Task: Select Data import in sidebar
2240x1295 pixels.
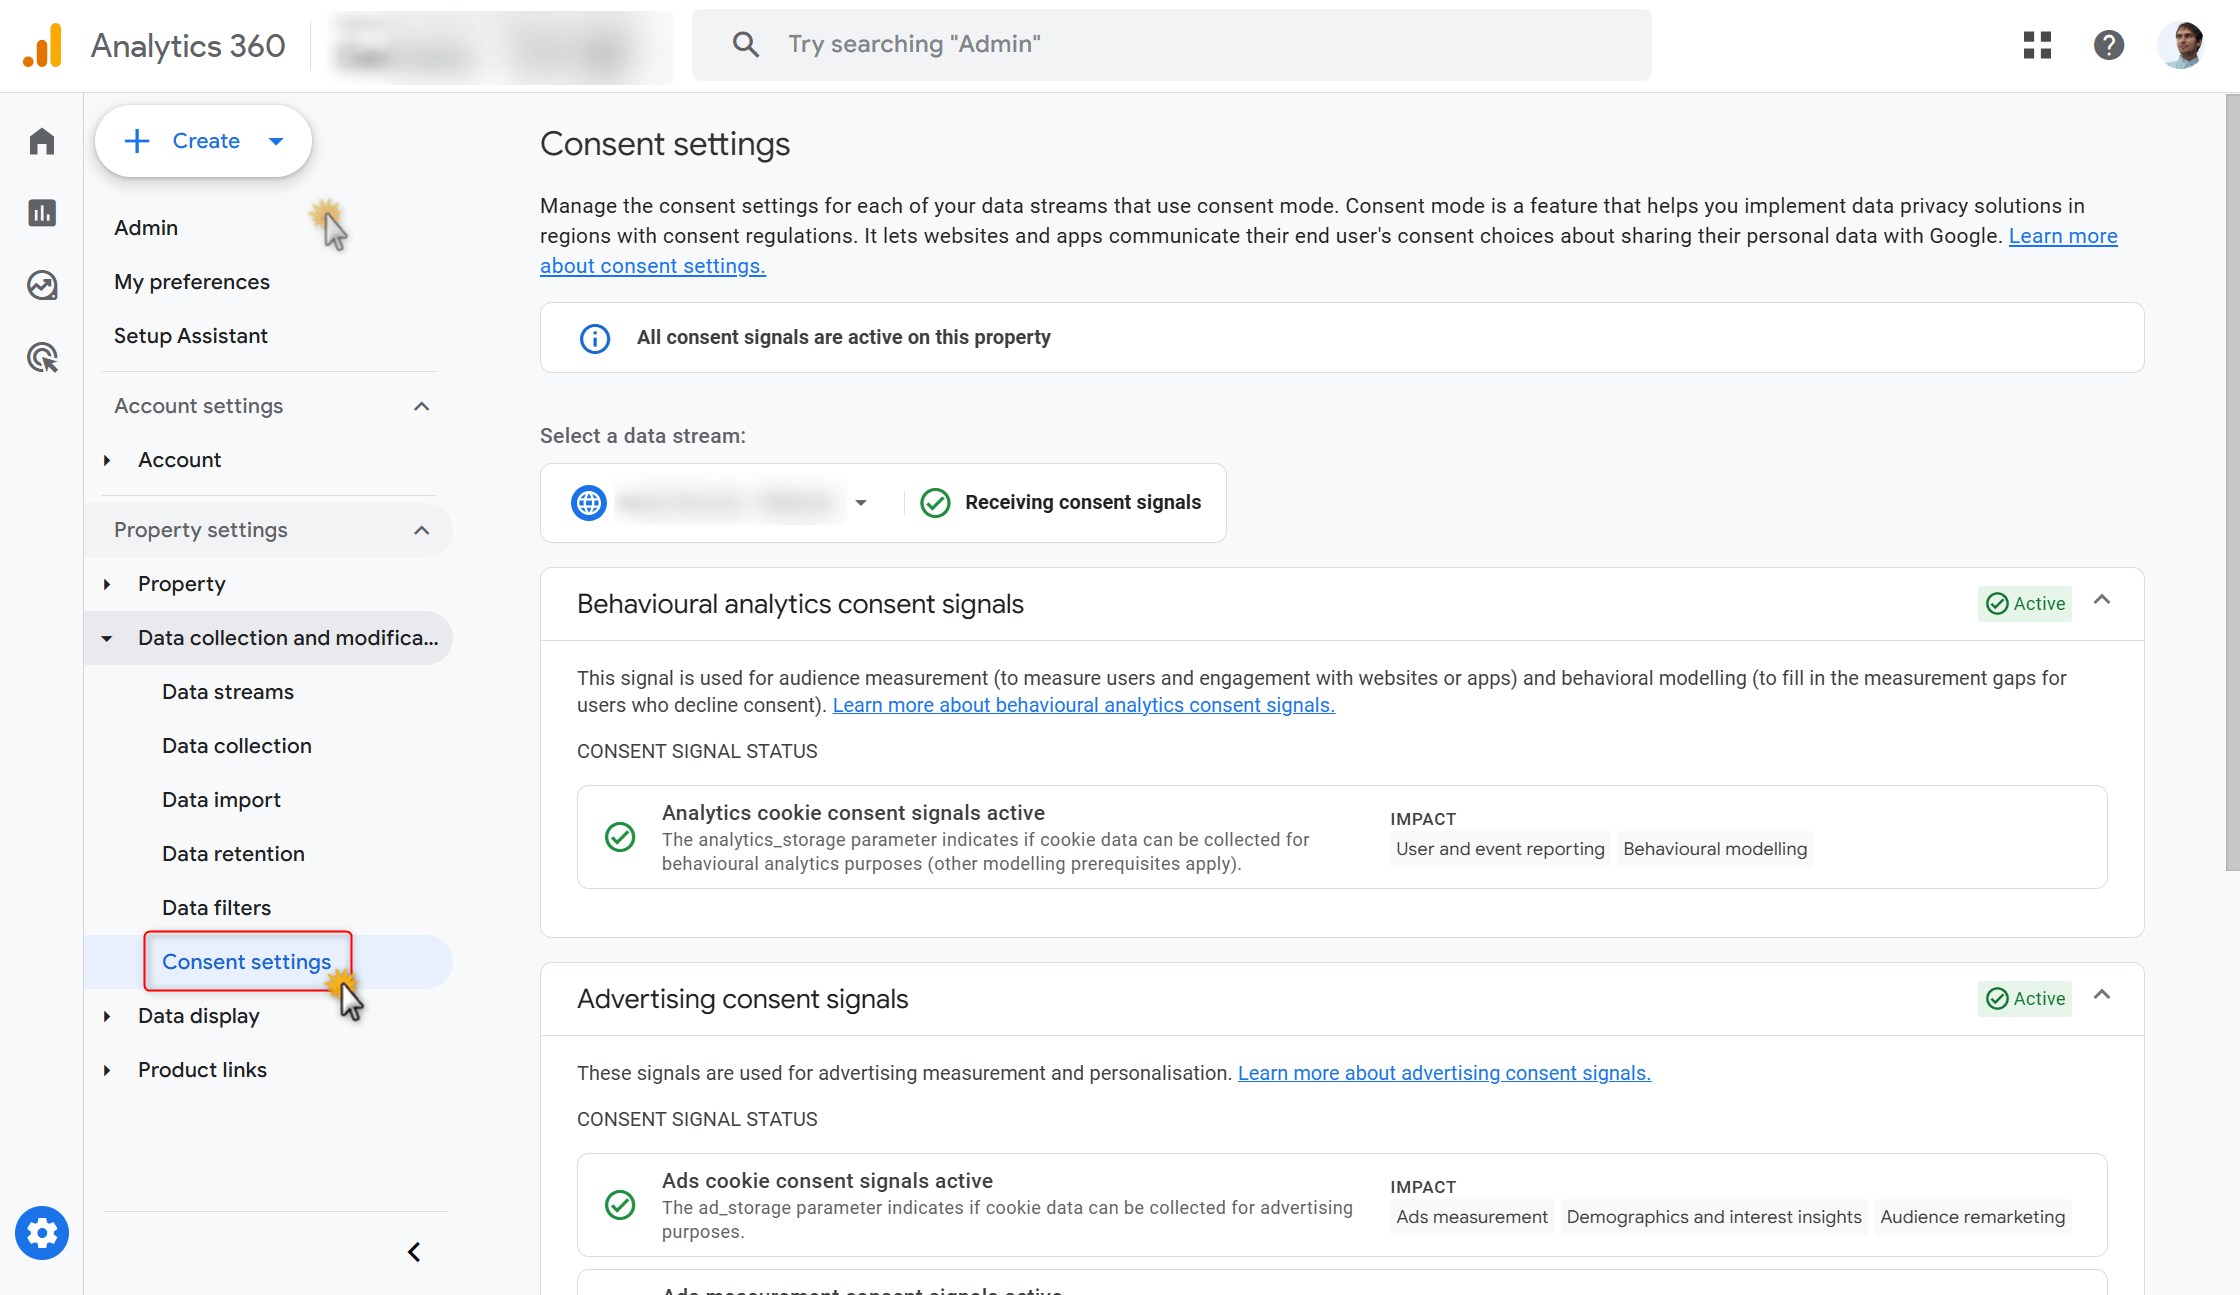Action: click(x=221, y=800)
